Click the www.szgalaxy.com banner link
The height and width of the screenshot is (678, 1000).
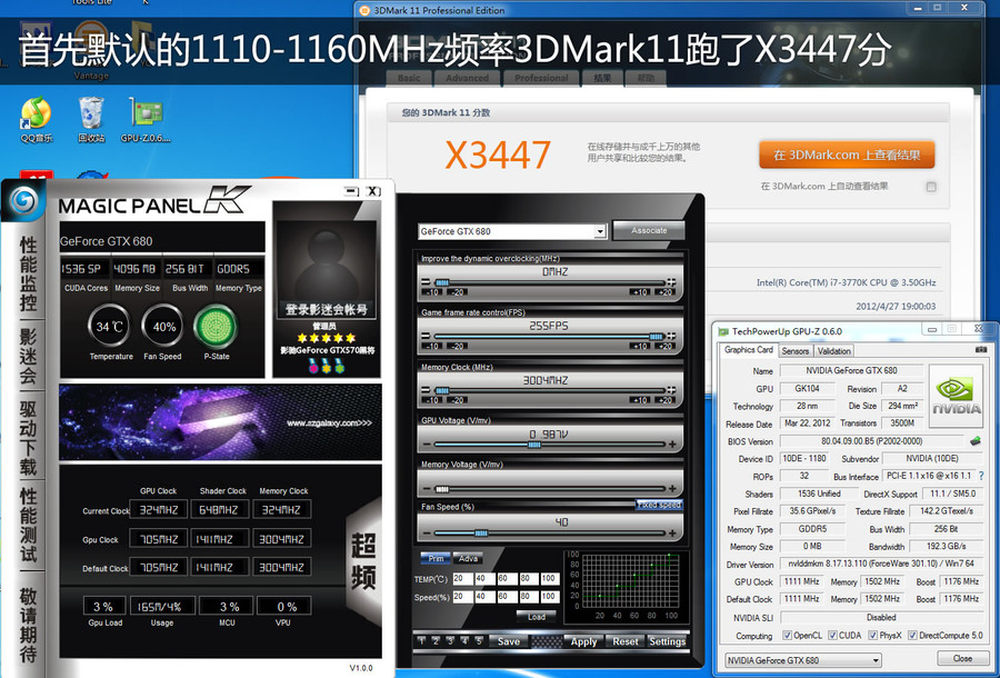329,423
